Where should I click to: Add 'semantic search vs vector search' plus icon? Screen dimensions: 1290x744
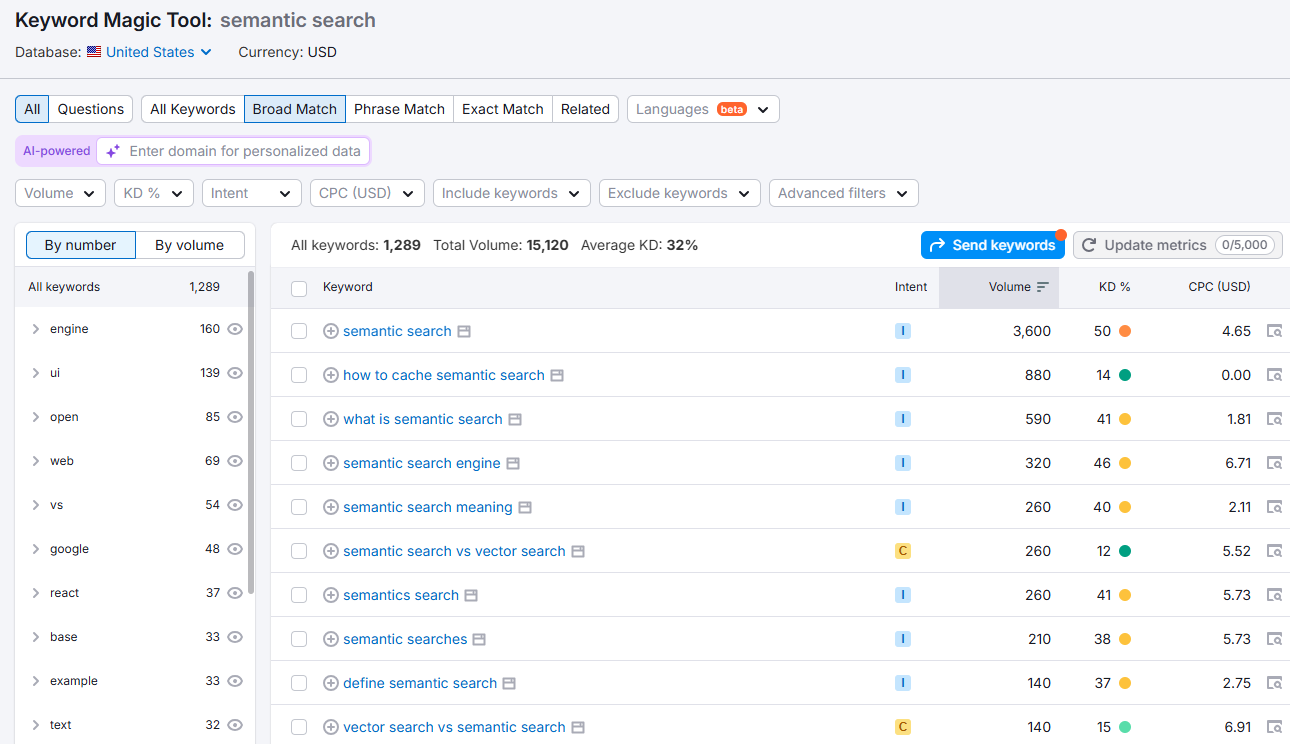coord(331,551)
